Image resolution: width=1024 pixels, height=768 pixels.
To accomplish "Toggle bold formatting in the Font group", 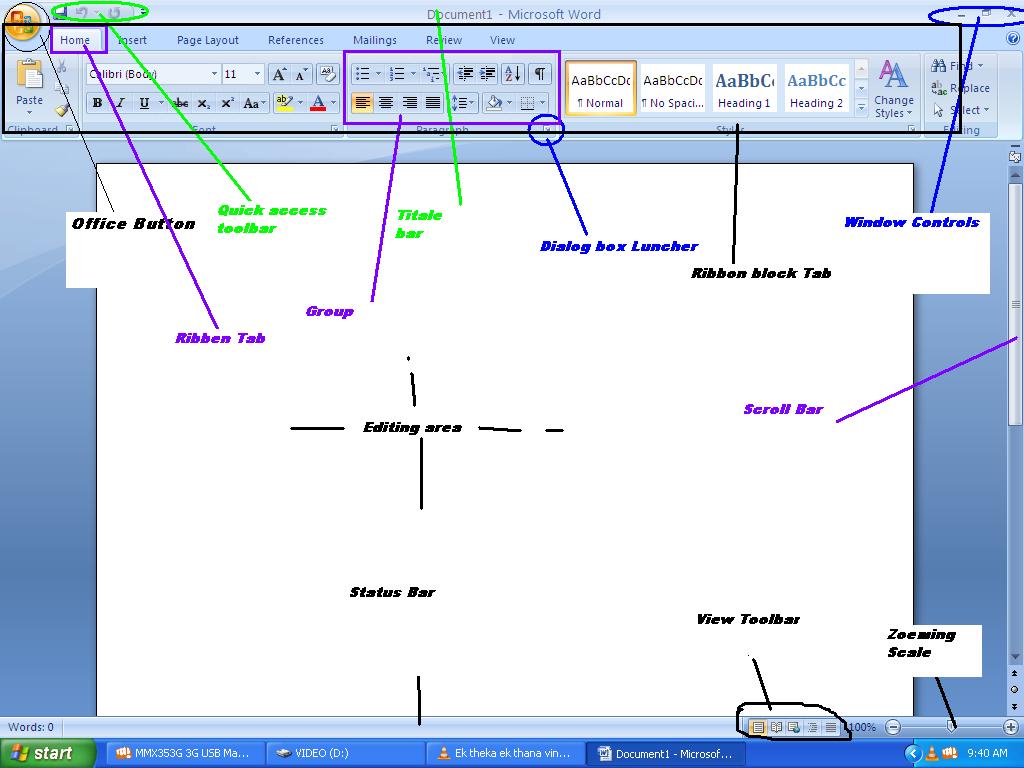I will click(97, 103).
